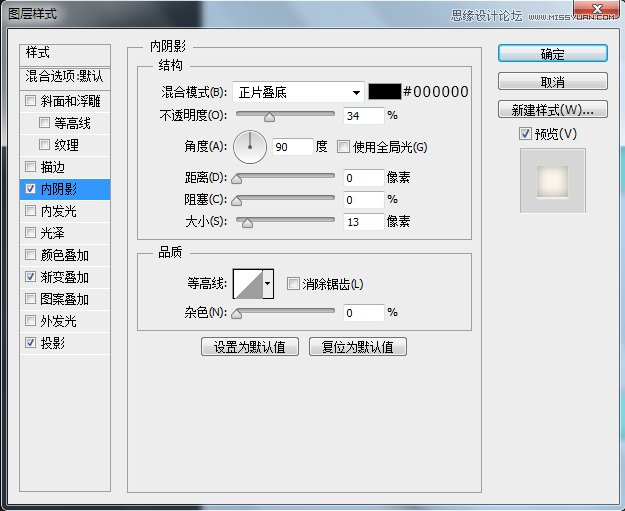Click 设置为默认值 button
The image size is (625, 511).
click(x=250, y=347)
